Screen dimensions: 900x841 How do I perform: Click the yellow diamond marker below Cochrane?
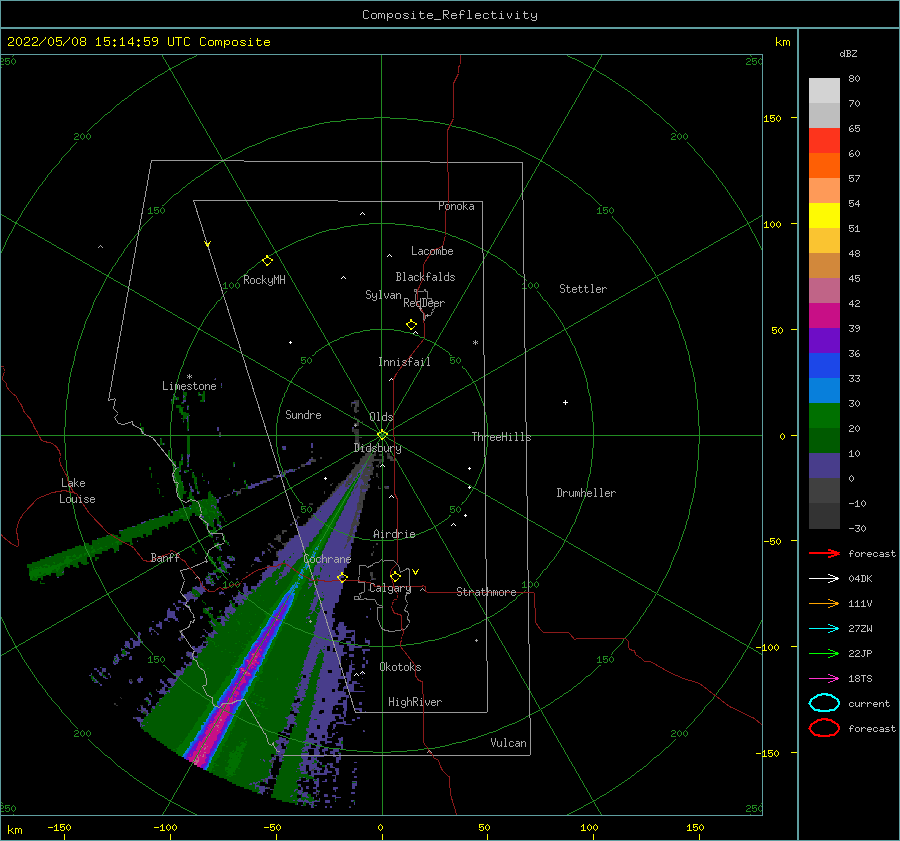pyautogui.click(x=342, y=578)
